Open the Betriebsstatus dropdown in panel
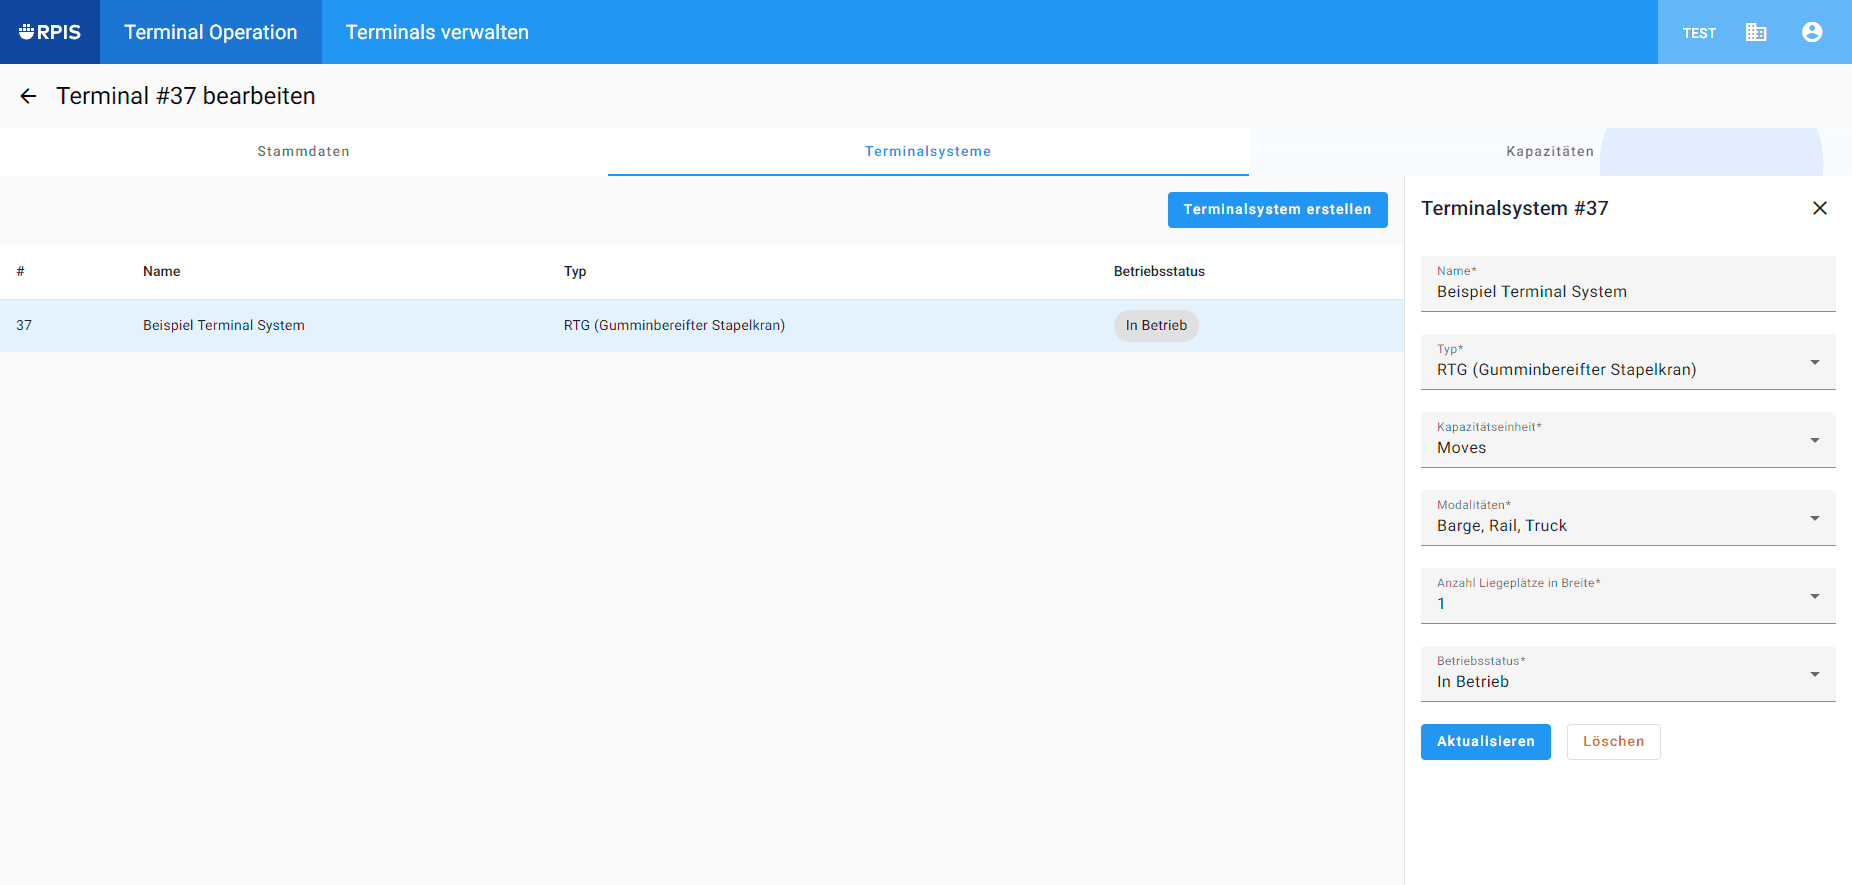This screenshot has height=885, width=1852. click(1628, 674)
